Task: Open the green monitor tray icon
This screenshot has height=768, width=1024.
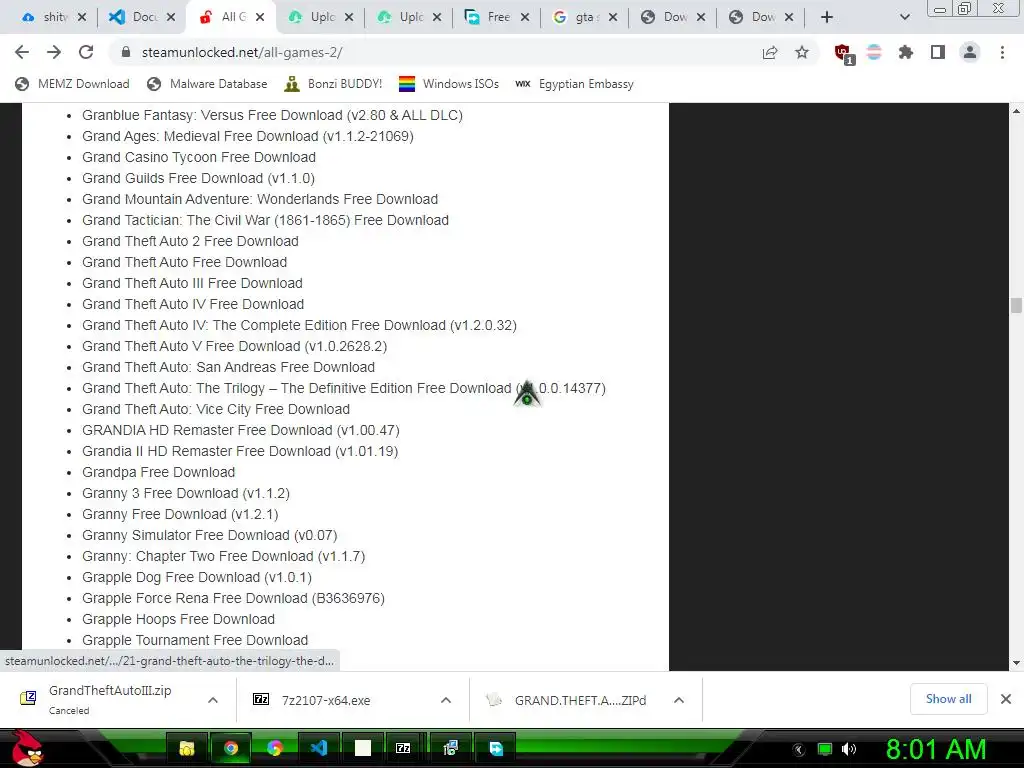Action: (x=825, y=749)
